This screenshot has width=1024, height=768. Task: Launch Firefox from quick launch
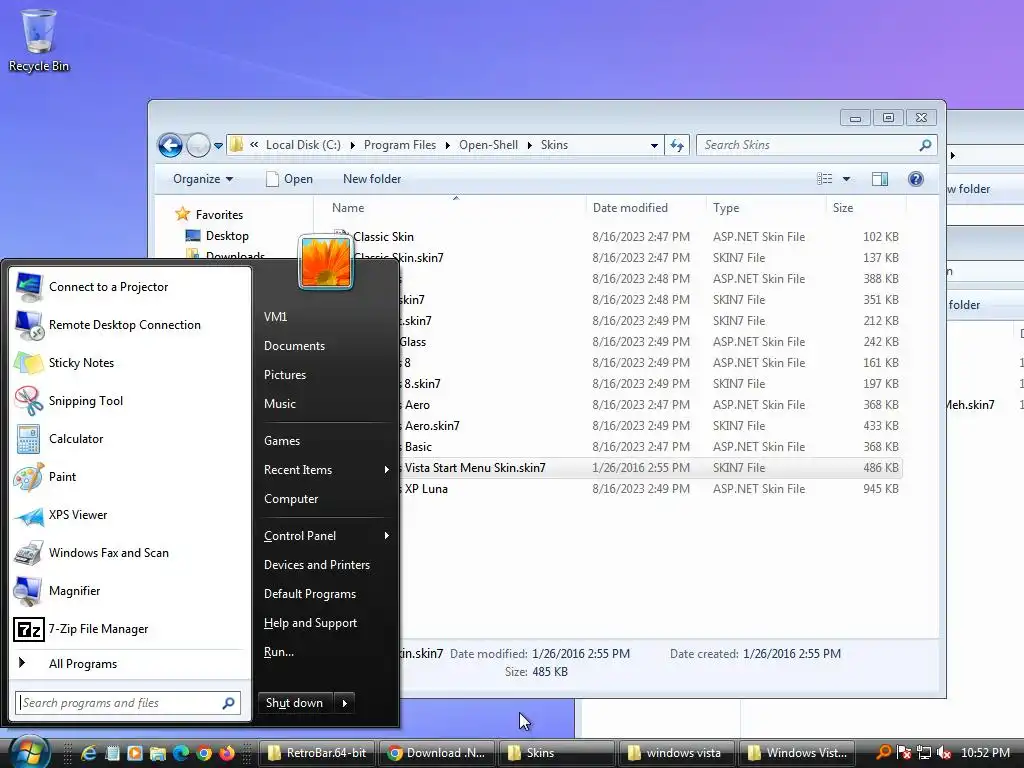(x=227, y=753)
